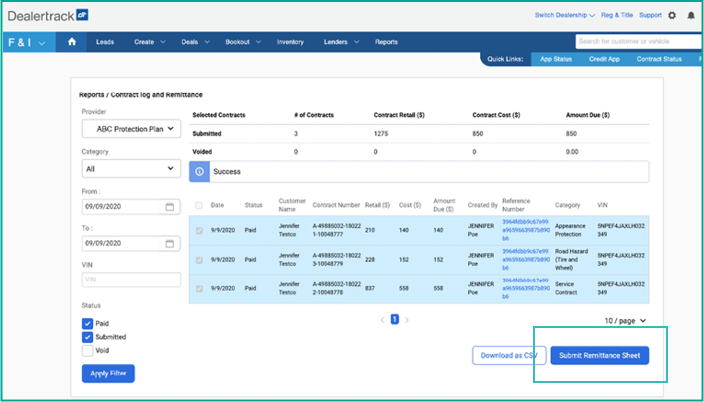The height and width of the screenshot is (402, 704).
Task: Click the Dealertrack logo
Action: coord(48,16)
